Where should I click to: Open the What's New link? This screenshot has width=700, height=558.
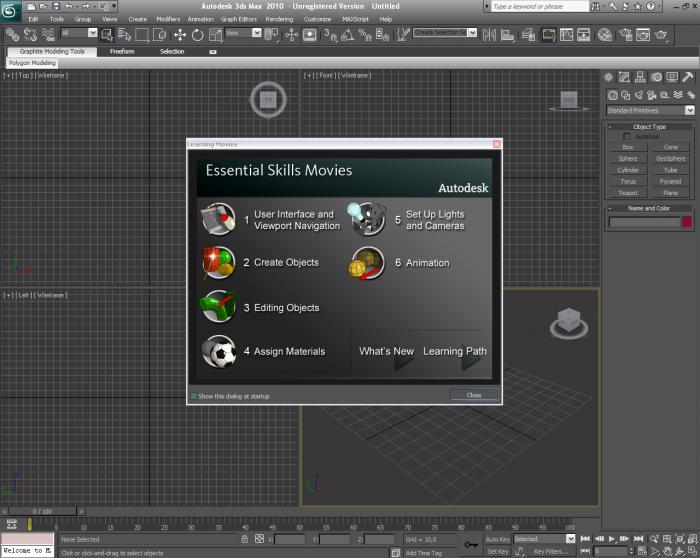(x=387, y=351)
